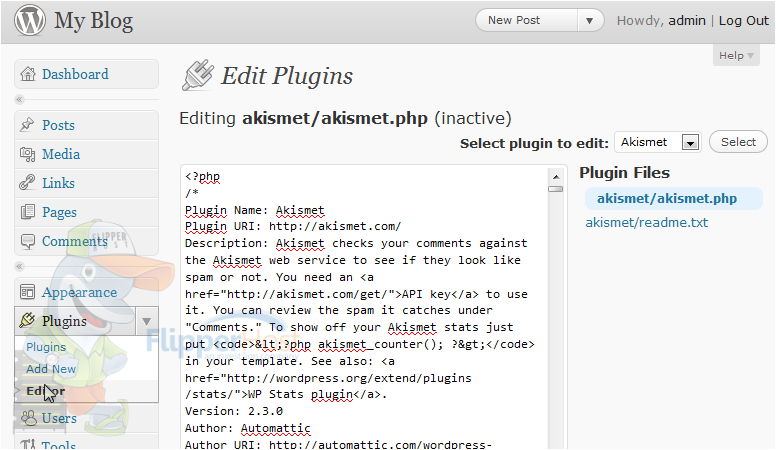Click the Media camera icon
This screenshot has width=776, height=450.
coord(27,154)
